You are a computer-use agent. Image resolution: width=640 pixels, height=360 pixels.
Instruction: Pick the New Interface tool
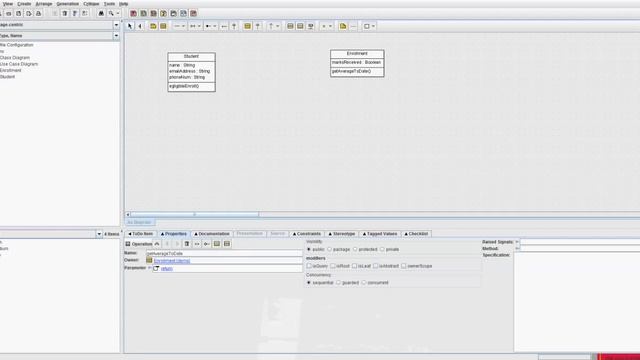click(x=247, y=26)
